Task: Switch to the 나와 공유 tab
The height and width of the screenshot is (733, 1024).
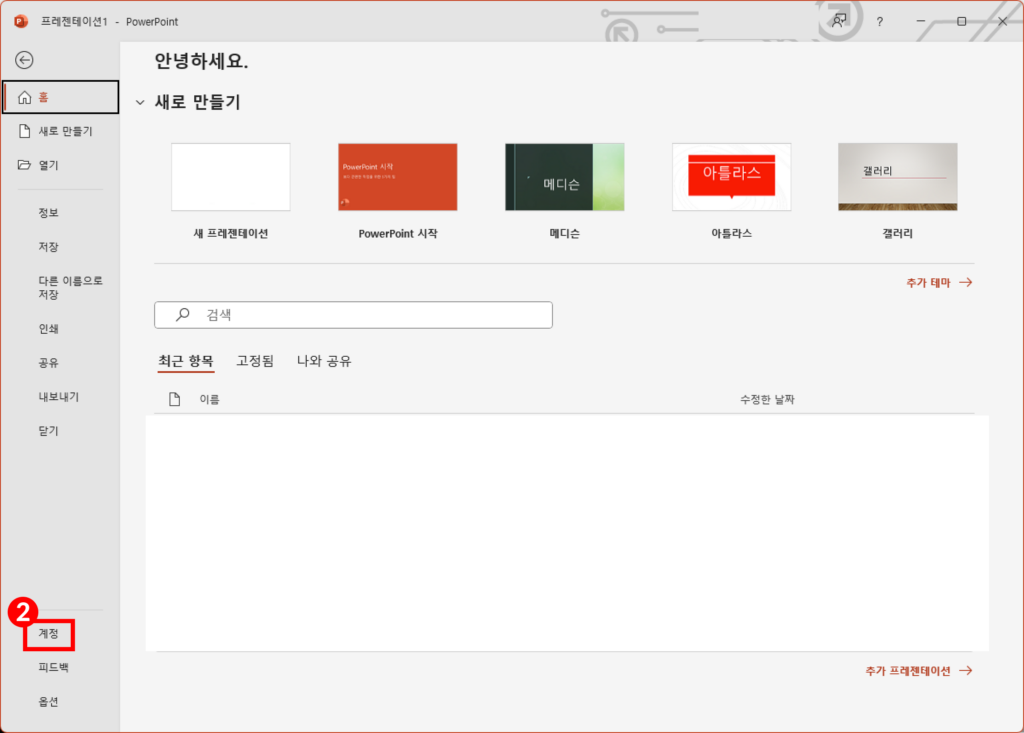Action: [x=325, y=361]
